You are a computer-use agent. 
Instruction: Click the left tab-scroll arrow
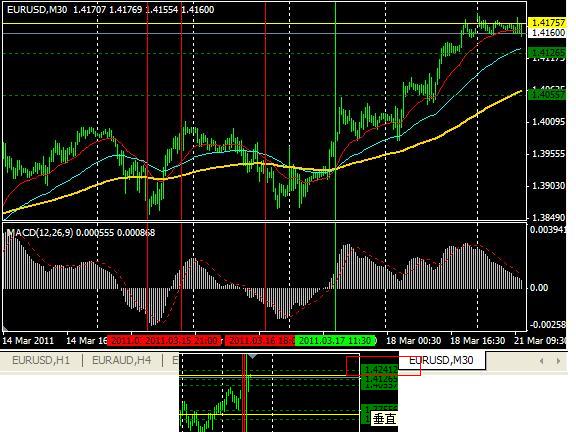541,361
